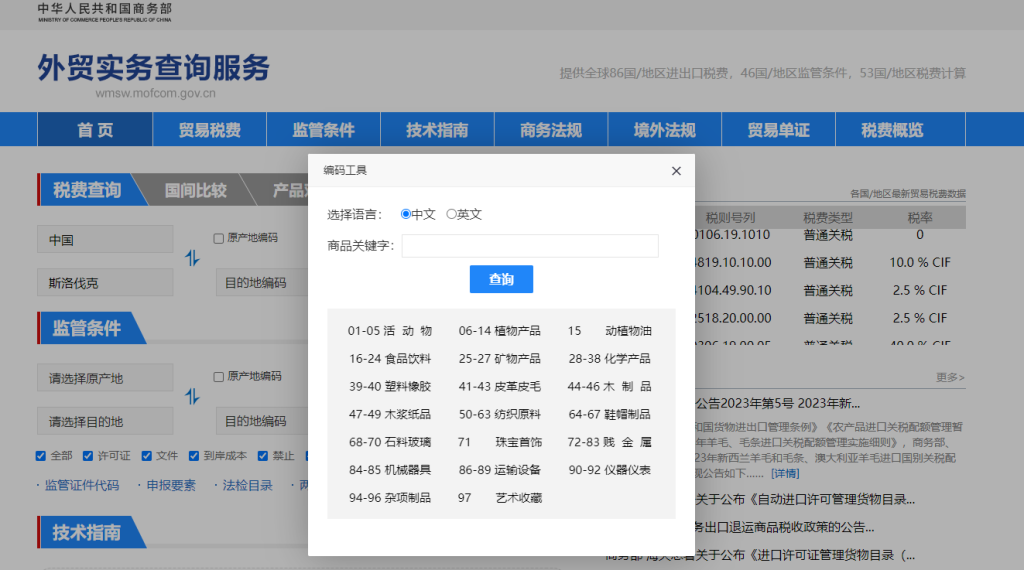
Task: Open the 贸易单证 navigation tab
Action: (x=778, y=129)
